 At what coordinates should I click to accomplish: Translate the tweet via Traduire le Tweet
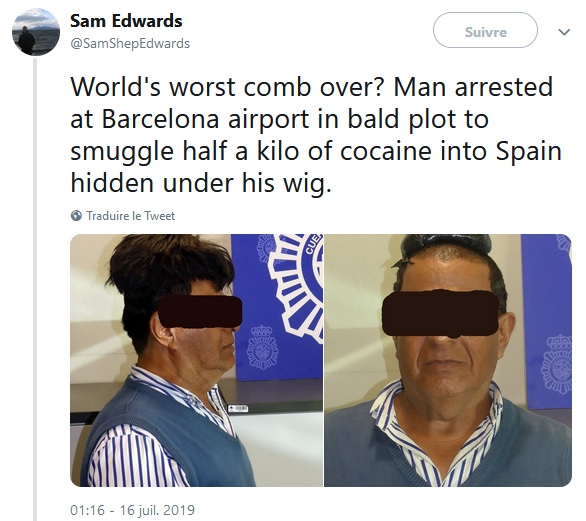tap(130, 216)
